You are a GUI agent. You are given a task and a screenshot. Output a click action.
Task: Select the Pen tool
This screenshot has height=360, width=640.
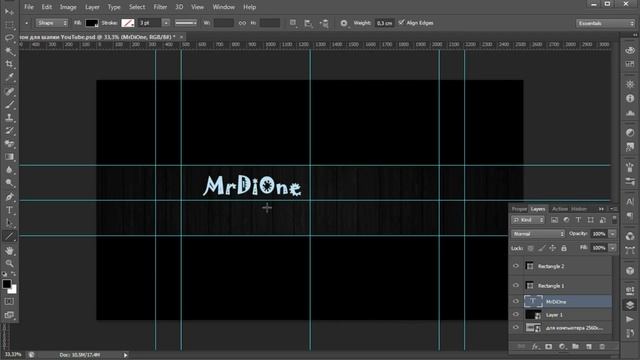click(x=9, y=197)
